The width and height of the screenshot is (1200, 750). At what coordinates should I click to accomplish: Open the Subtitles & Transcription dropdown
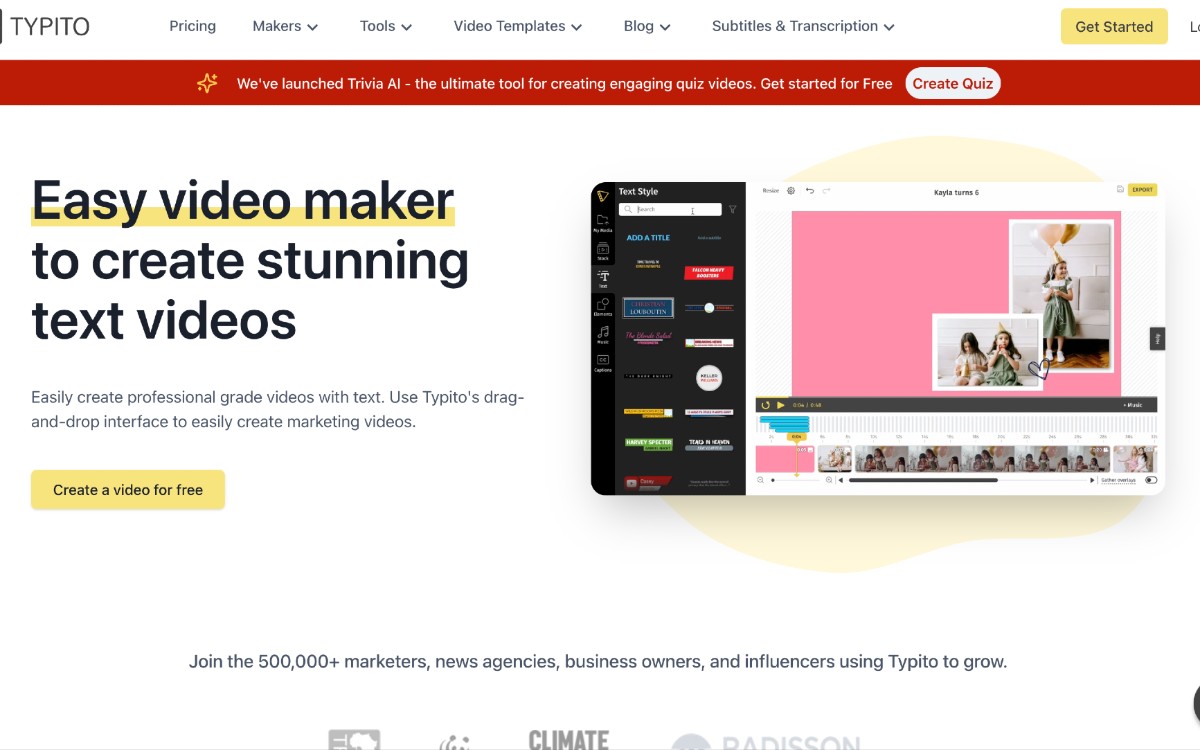[802, 27]
